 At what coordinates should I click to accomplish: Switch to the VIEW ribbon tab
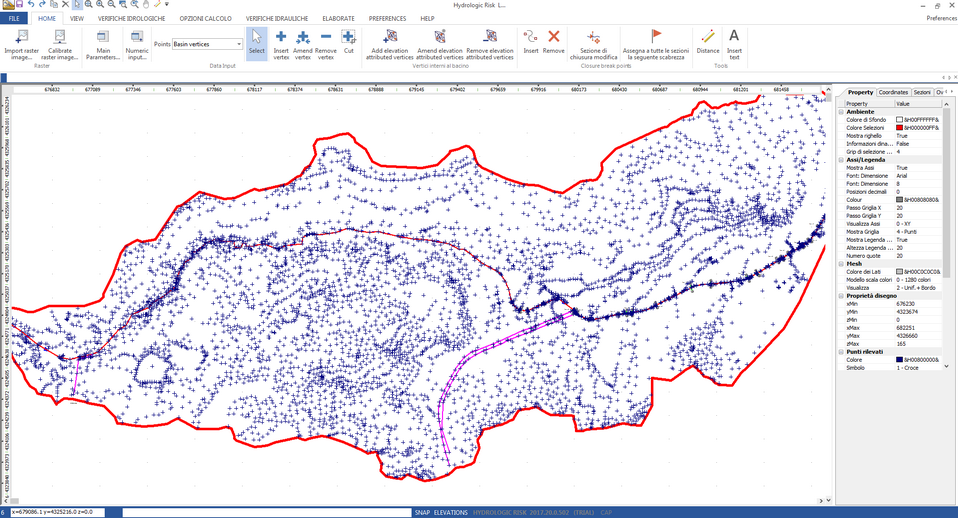coord(77,18)
